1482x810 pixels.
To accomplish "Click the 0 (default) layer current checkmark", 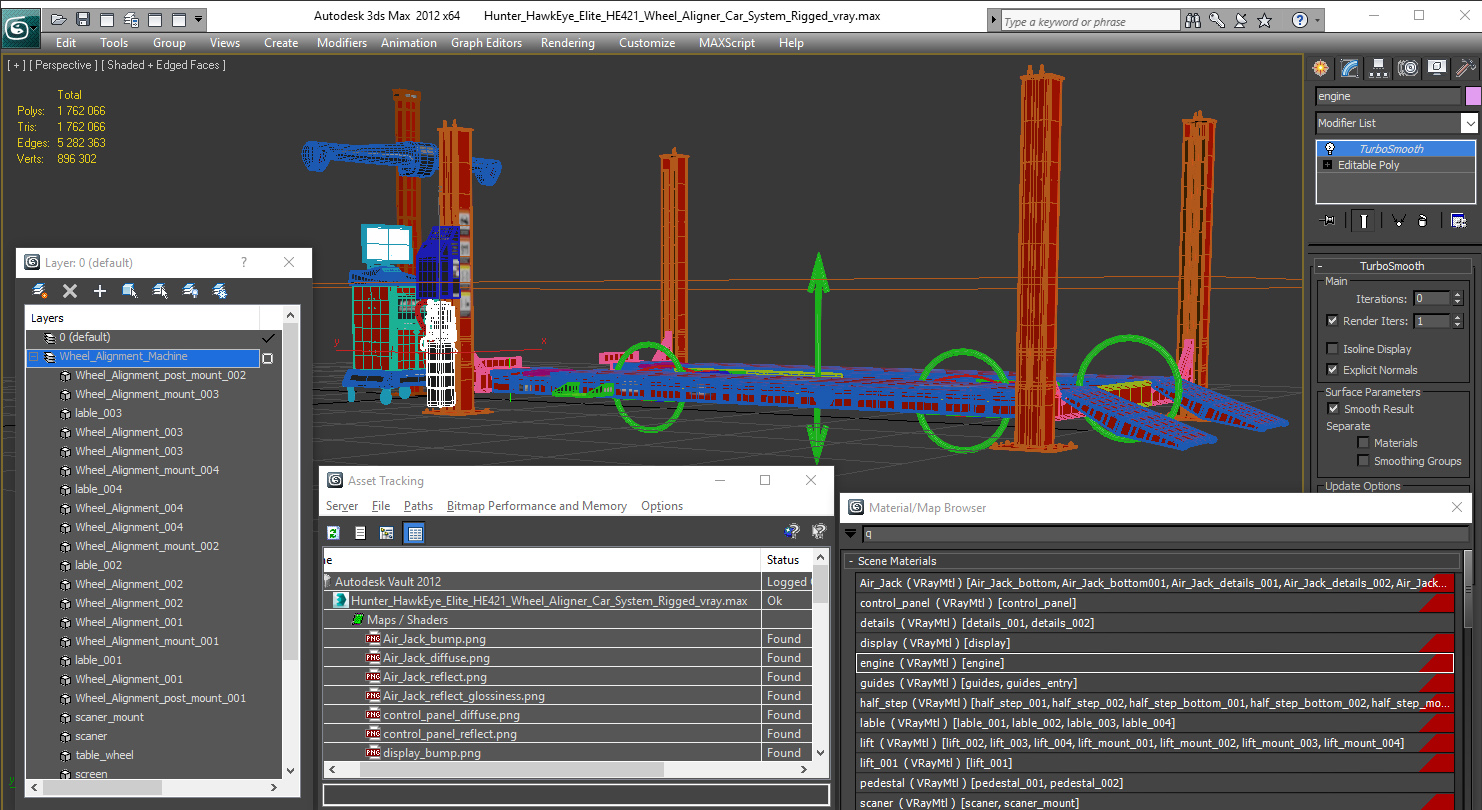I will [268, 338].
